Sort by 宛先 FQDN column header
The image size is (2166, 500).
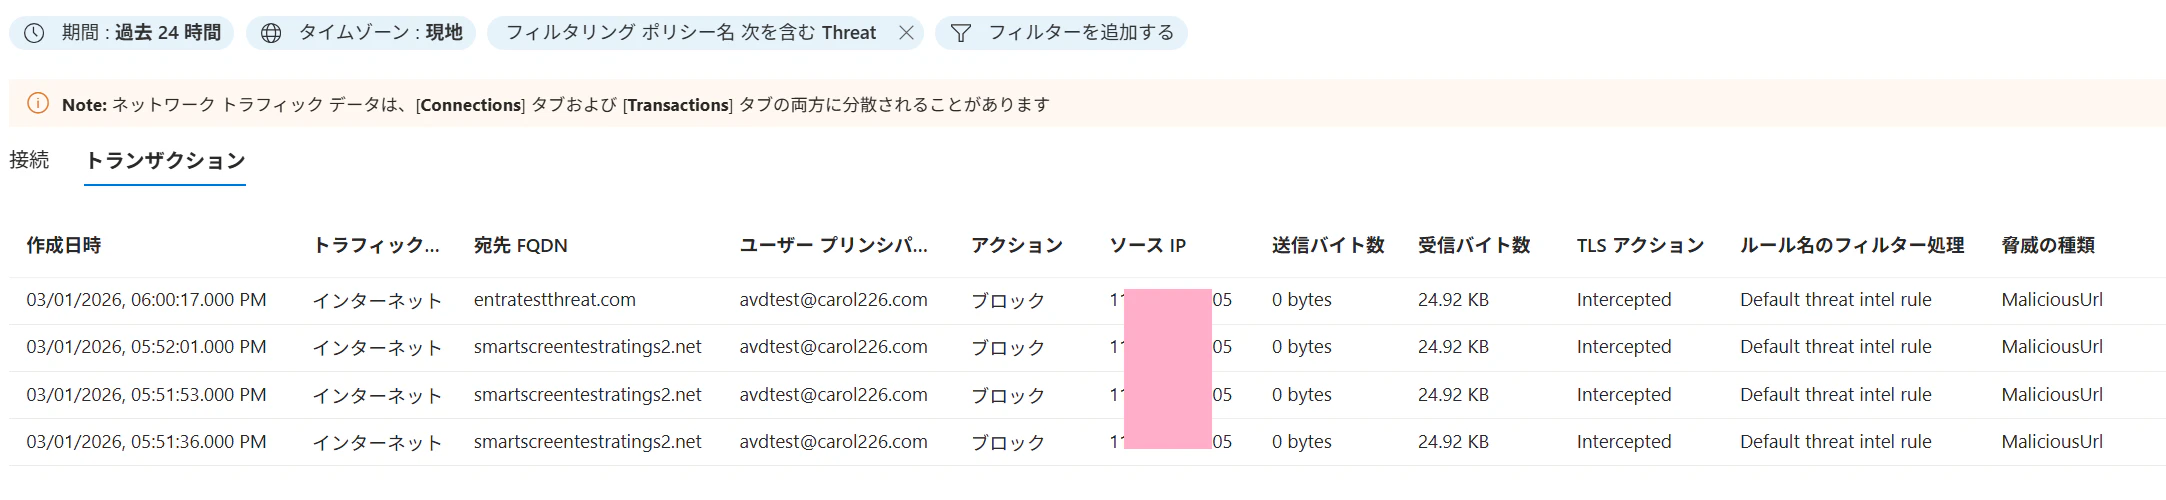click(x=520, y=245)
